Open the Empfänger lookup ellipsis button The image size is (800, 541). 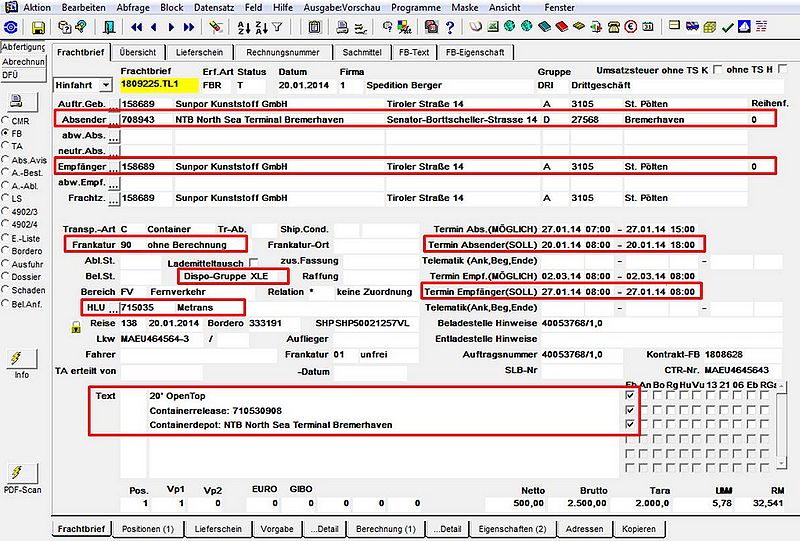click(x=114, y=167)
